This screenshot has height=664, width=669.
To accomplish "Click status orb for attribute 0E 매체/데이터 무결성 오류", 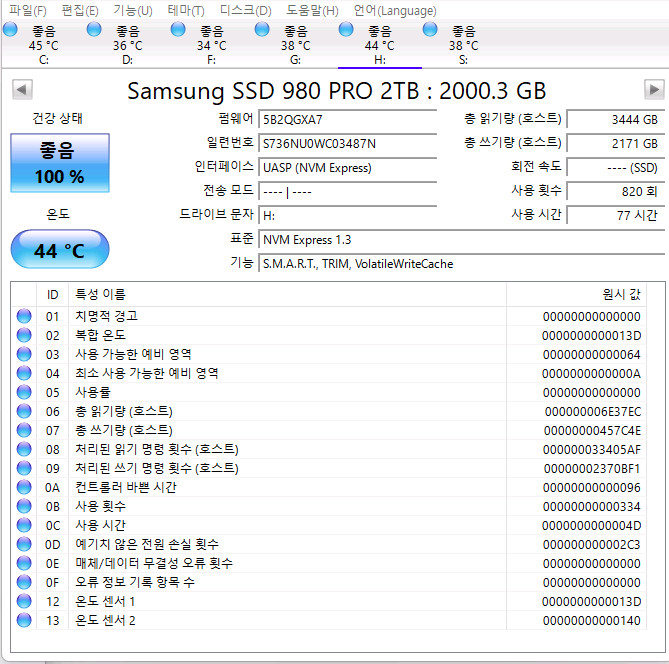I will coord(24,563).
